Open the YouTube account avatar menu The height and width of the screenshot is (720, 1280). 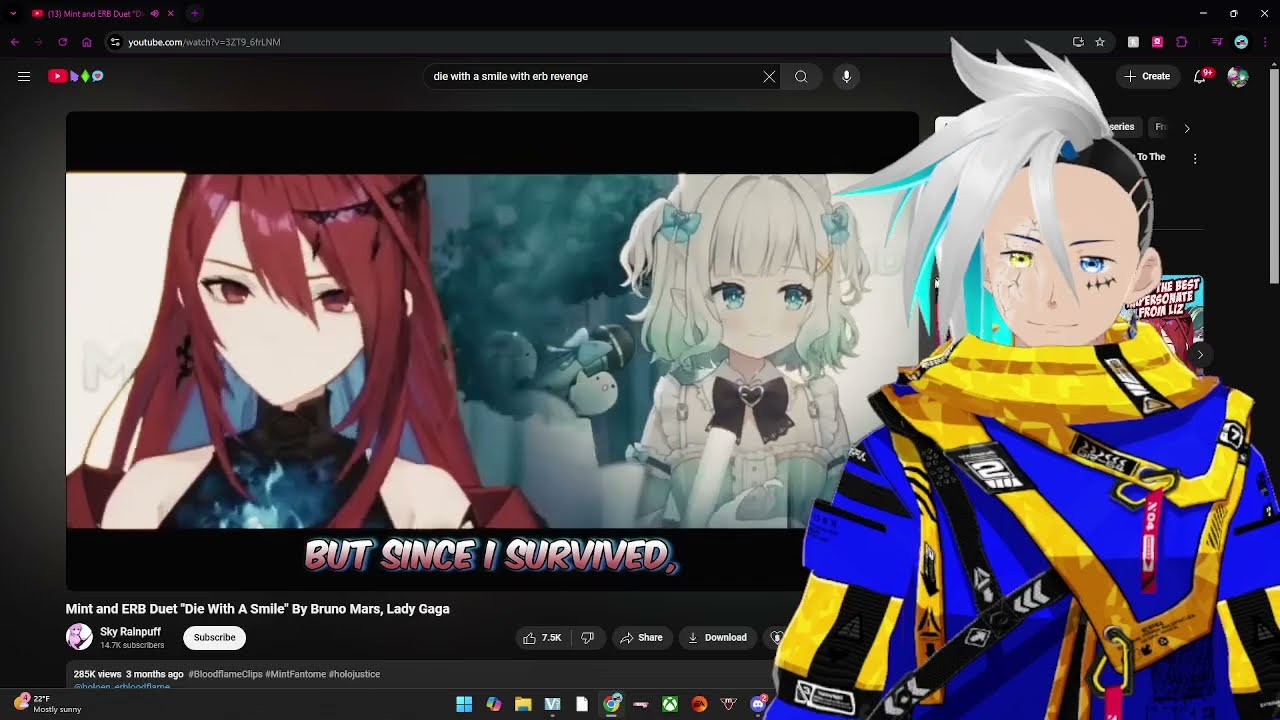pos(1238,76)
